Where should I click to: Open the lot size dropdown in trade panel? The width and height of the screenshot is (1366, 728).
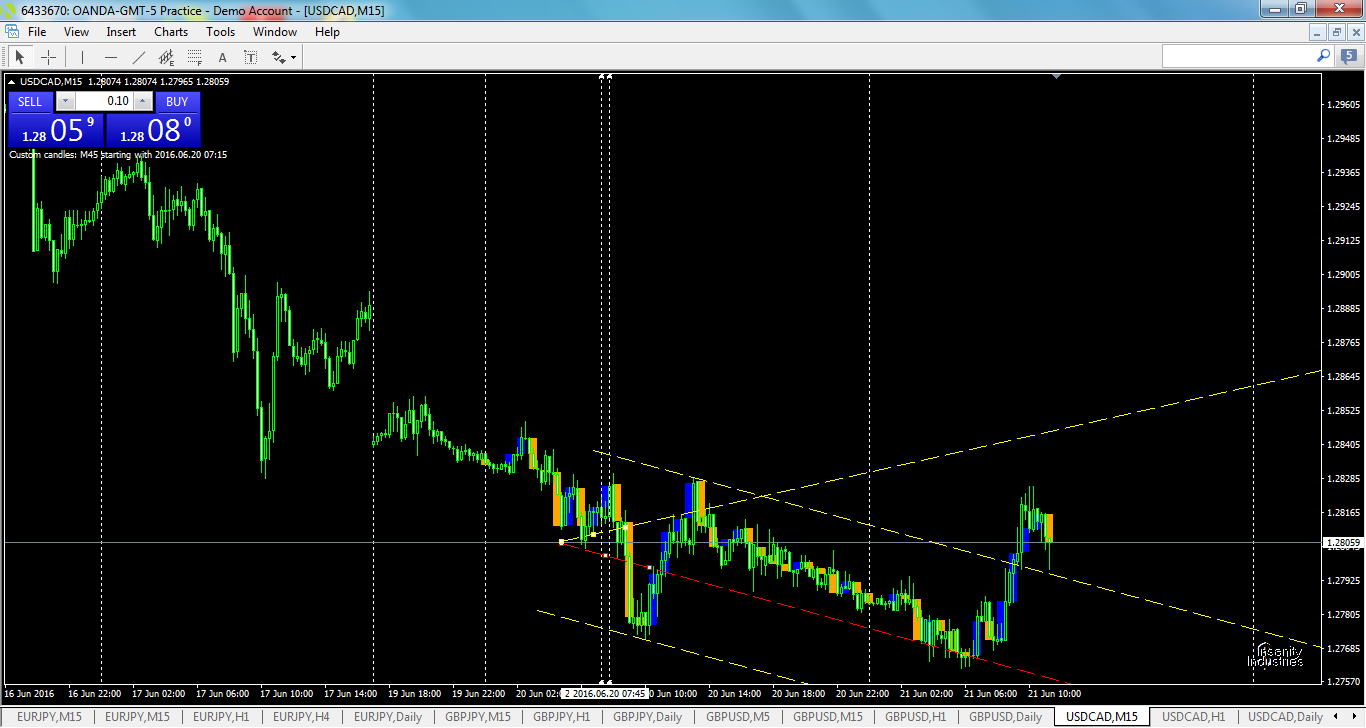coord(64,101)
